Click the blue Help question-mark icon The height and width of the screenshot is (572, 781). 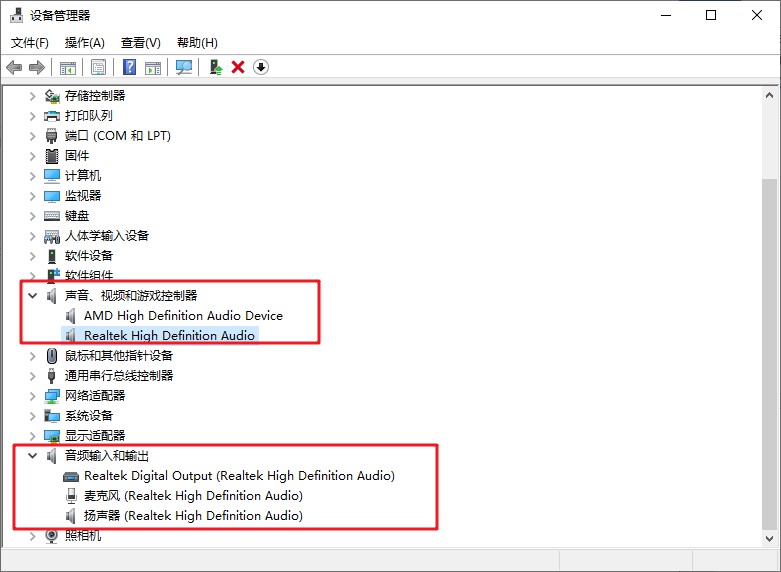(x=130, y=67)
